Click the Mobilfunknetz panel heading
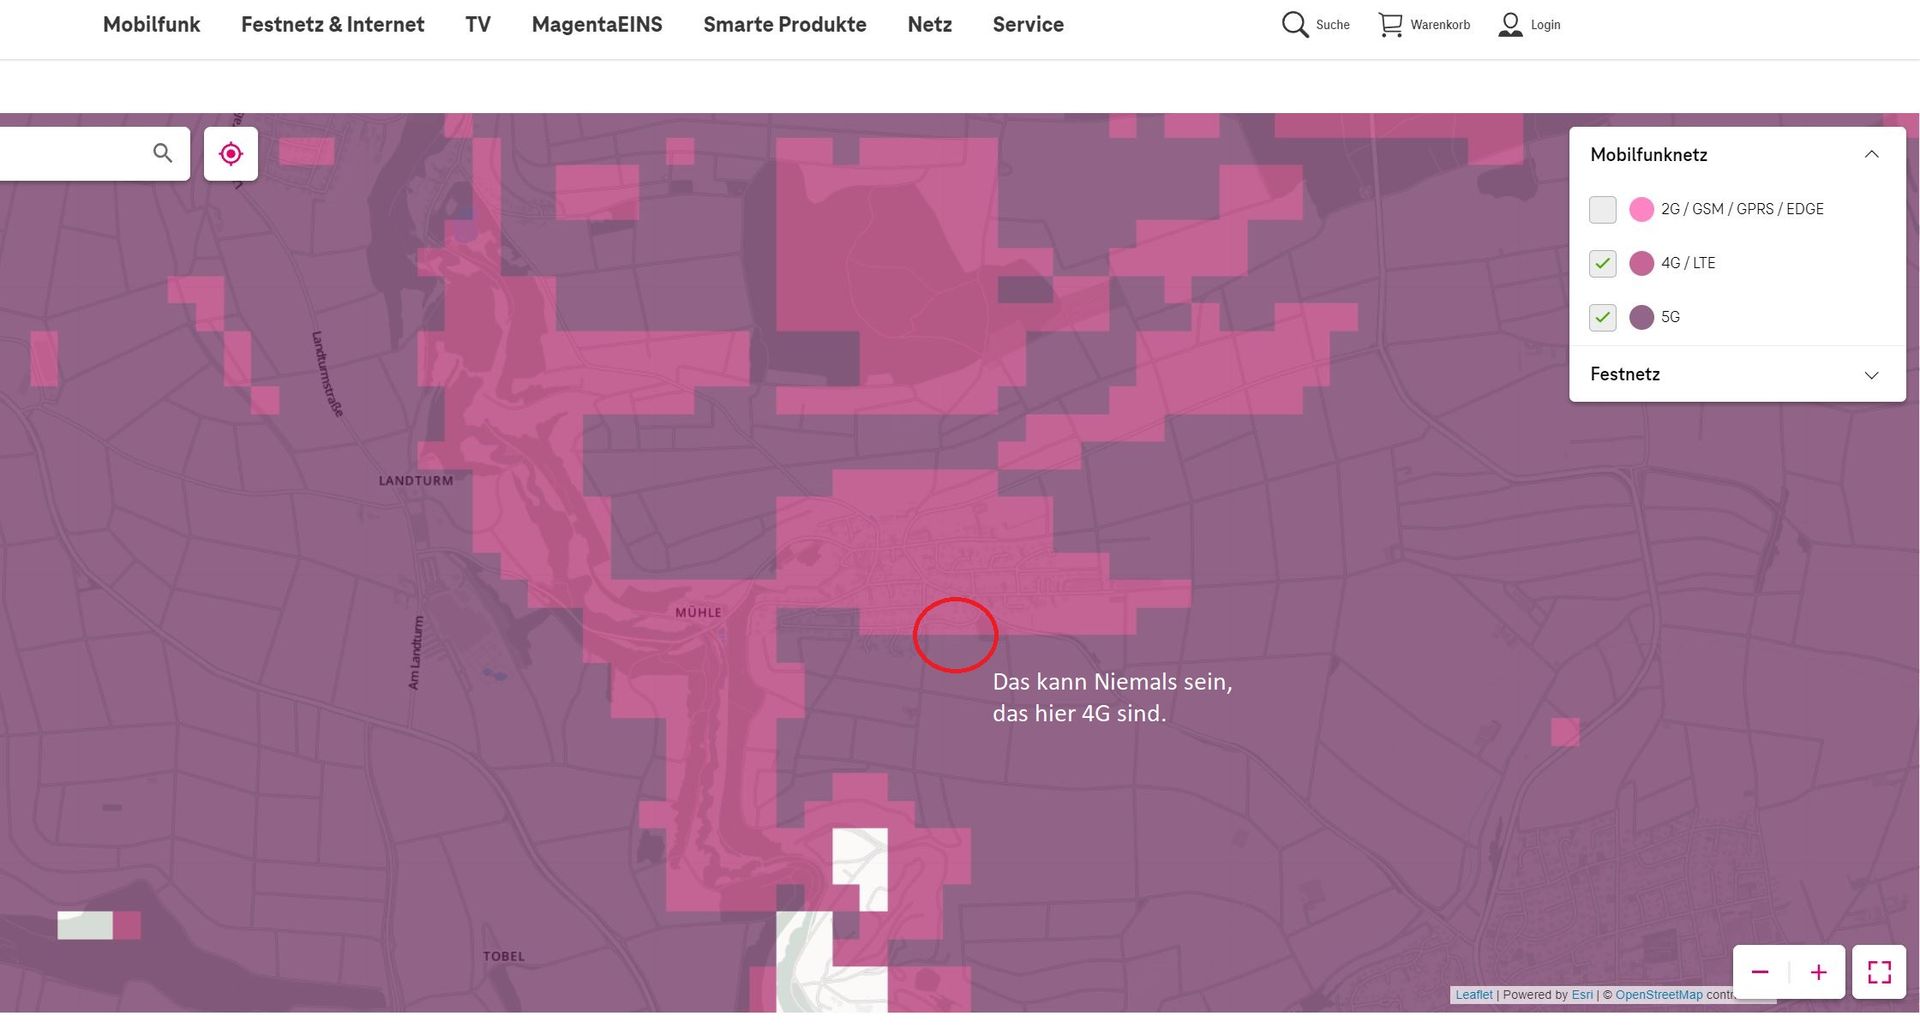 [x=1648, y=155]
